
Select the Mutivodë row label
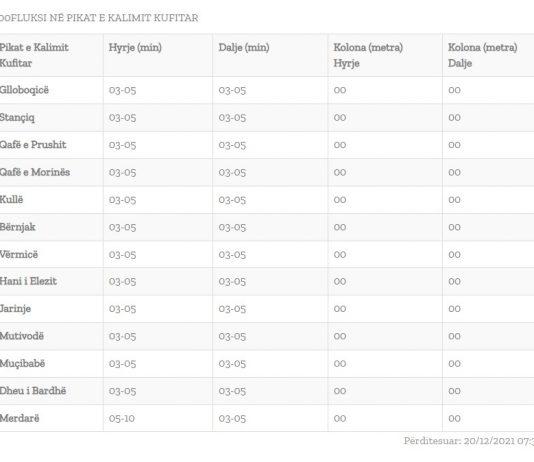tap(22, 336)
